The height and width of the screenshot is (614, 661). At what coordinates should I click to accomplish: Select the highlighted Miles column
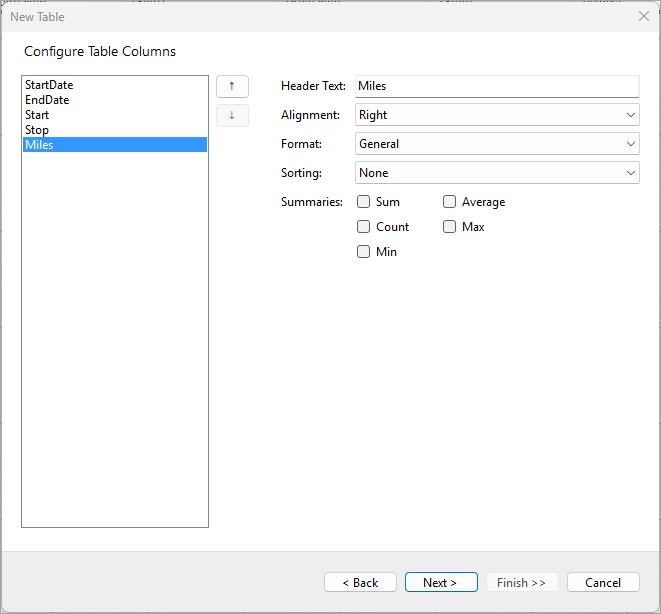(115, 145)
